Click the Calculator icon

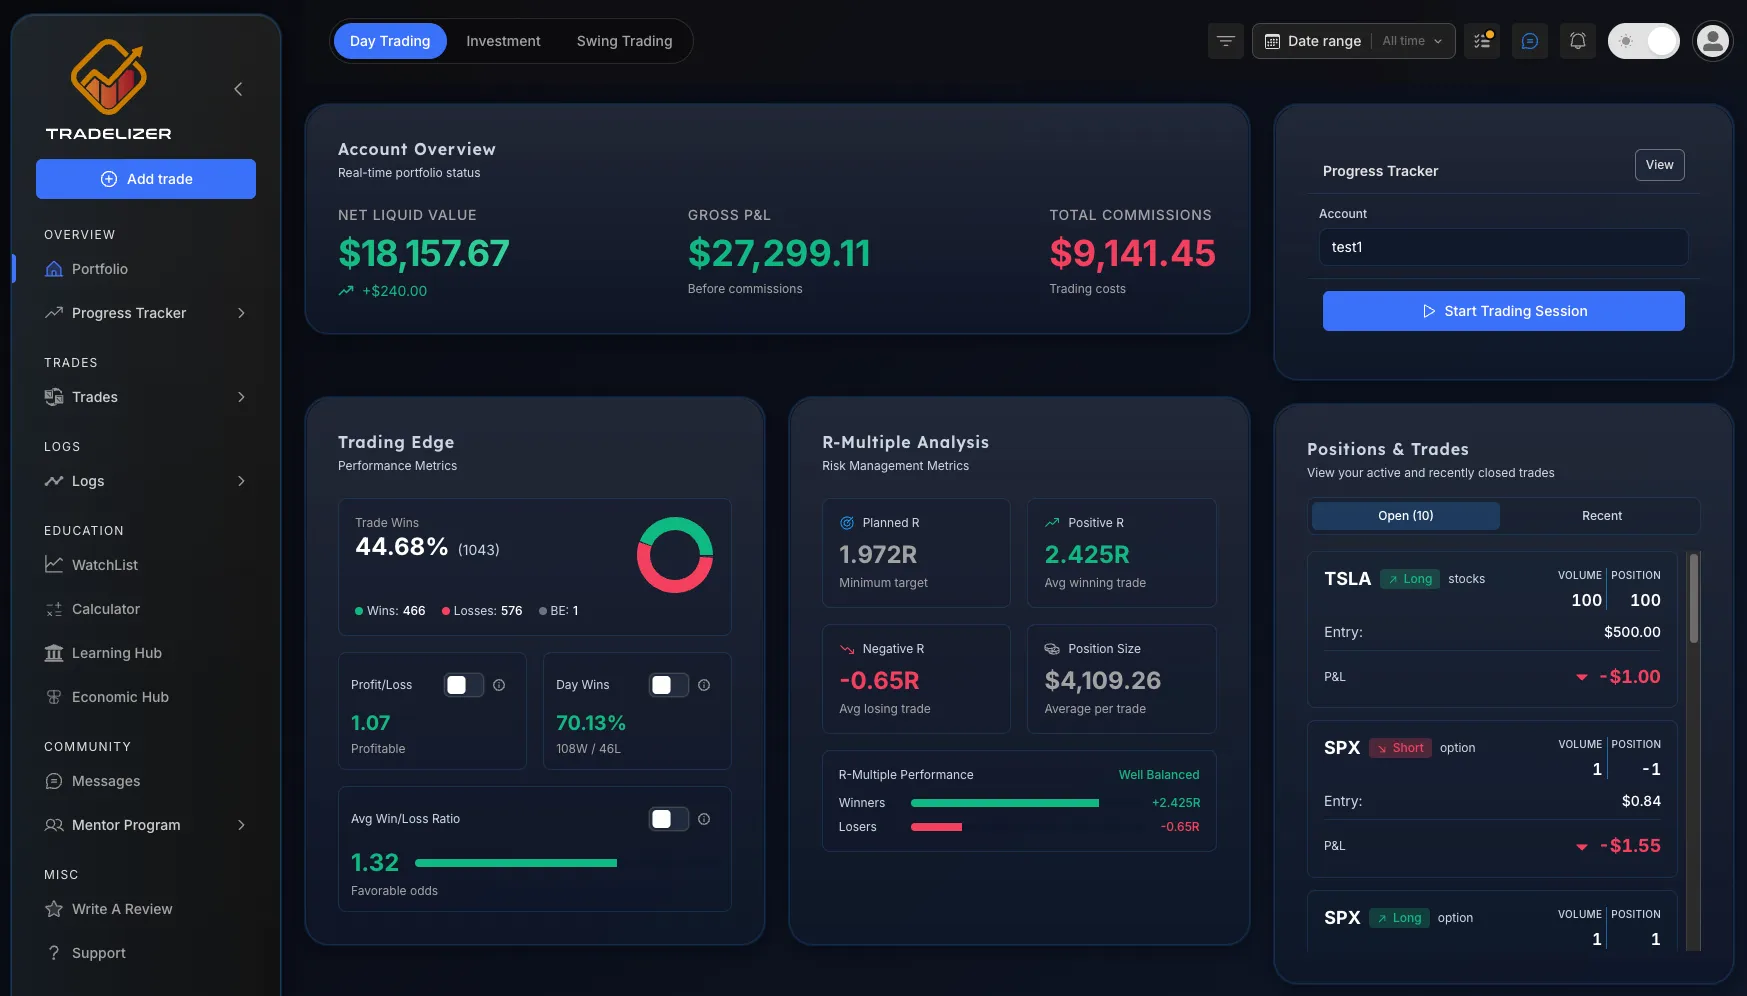pyautogui.click(x=54, y=609)
